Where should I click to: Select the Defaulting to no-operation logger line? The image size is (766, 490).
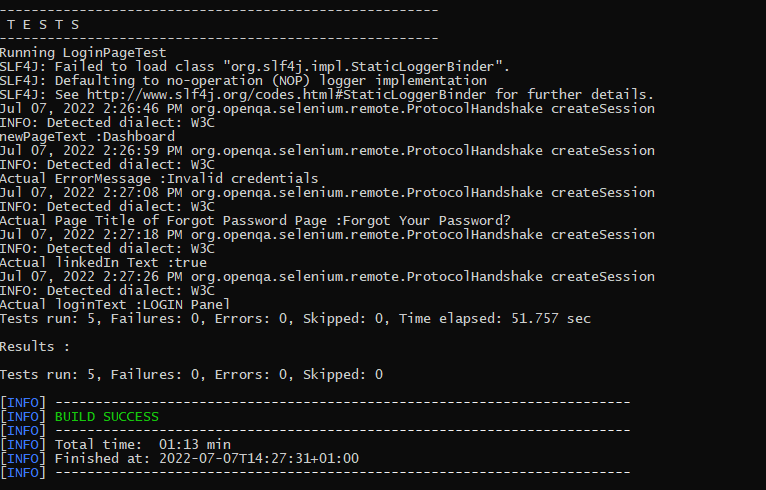(243, 80)
